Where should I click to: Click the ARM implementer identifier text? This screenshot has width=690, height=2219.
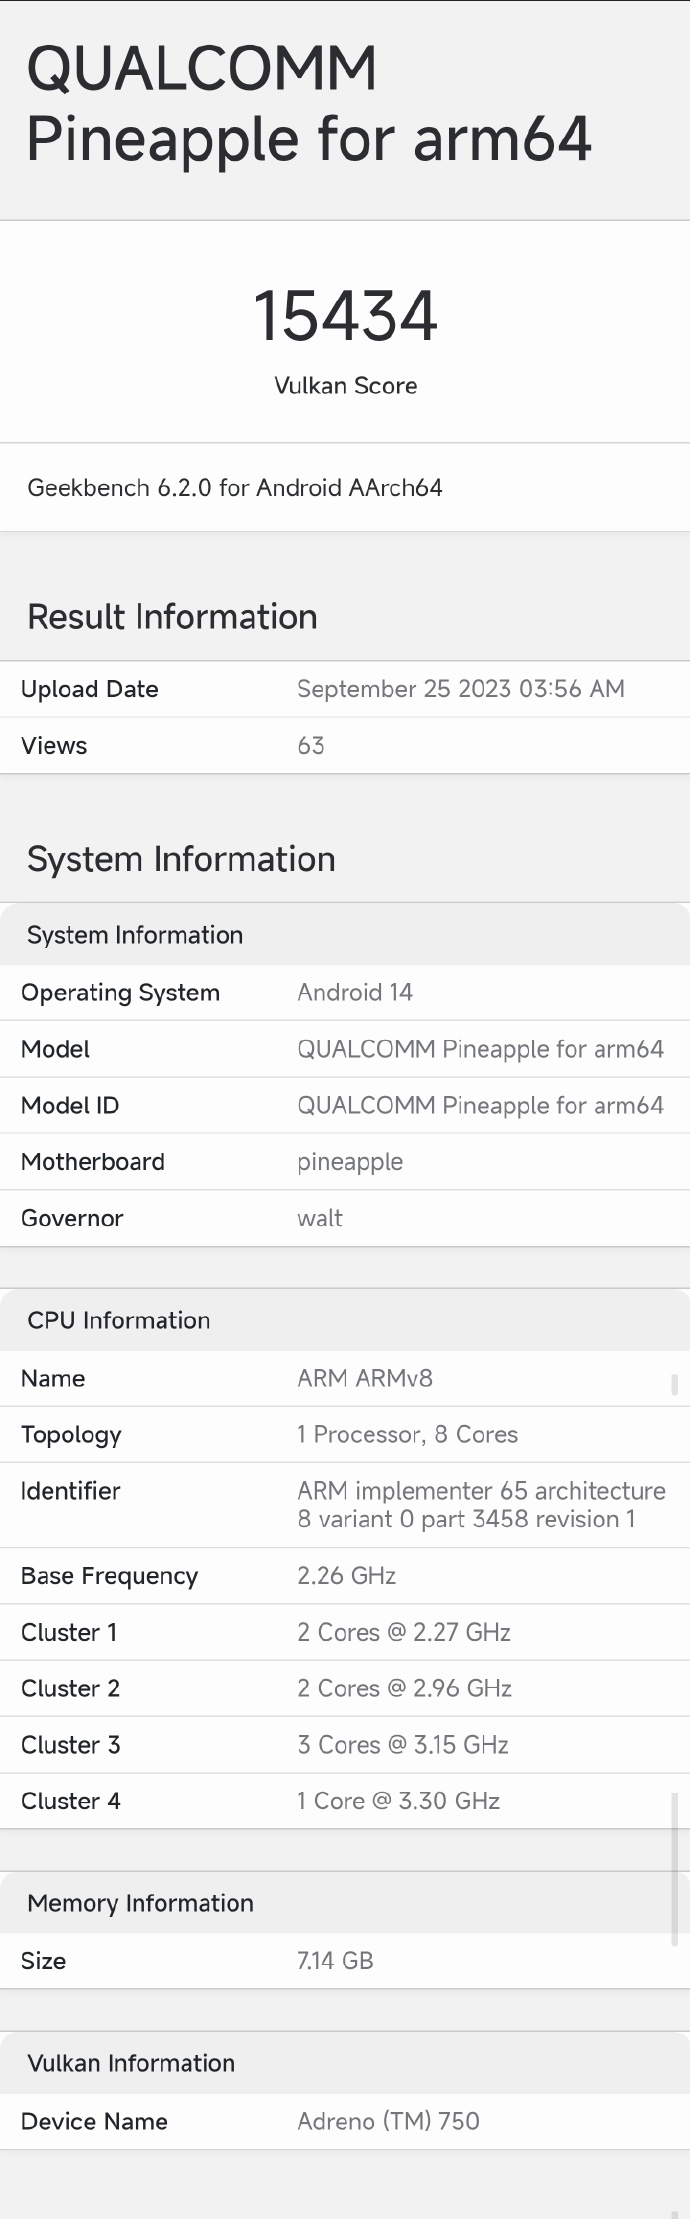pyautogui.click(x=481, y=1505)
